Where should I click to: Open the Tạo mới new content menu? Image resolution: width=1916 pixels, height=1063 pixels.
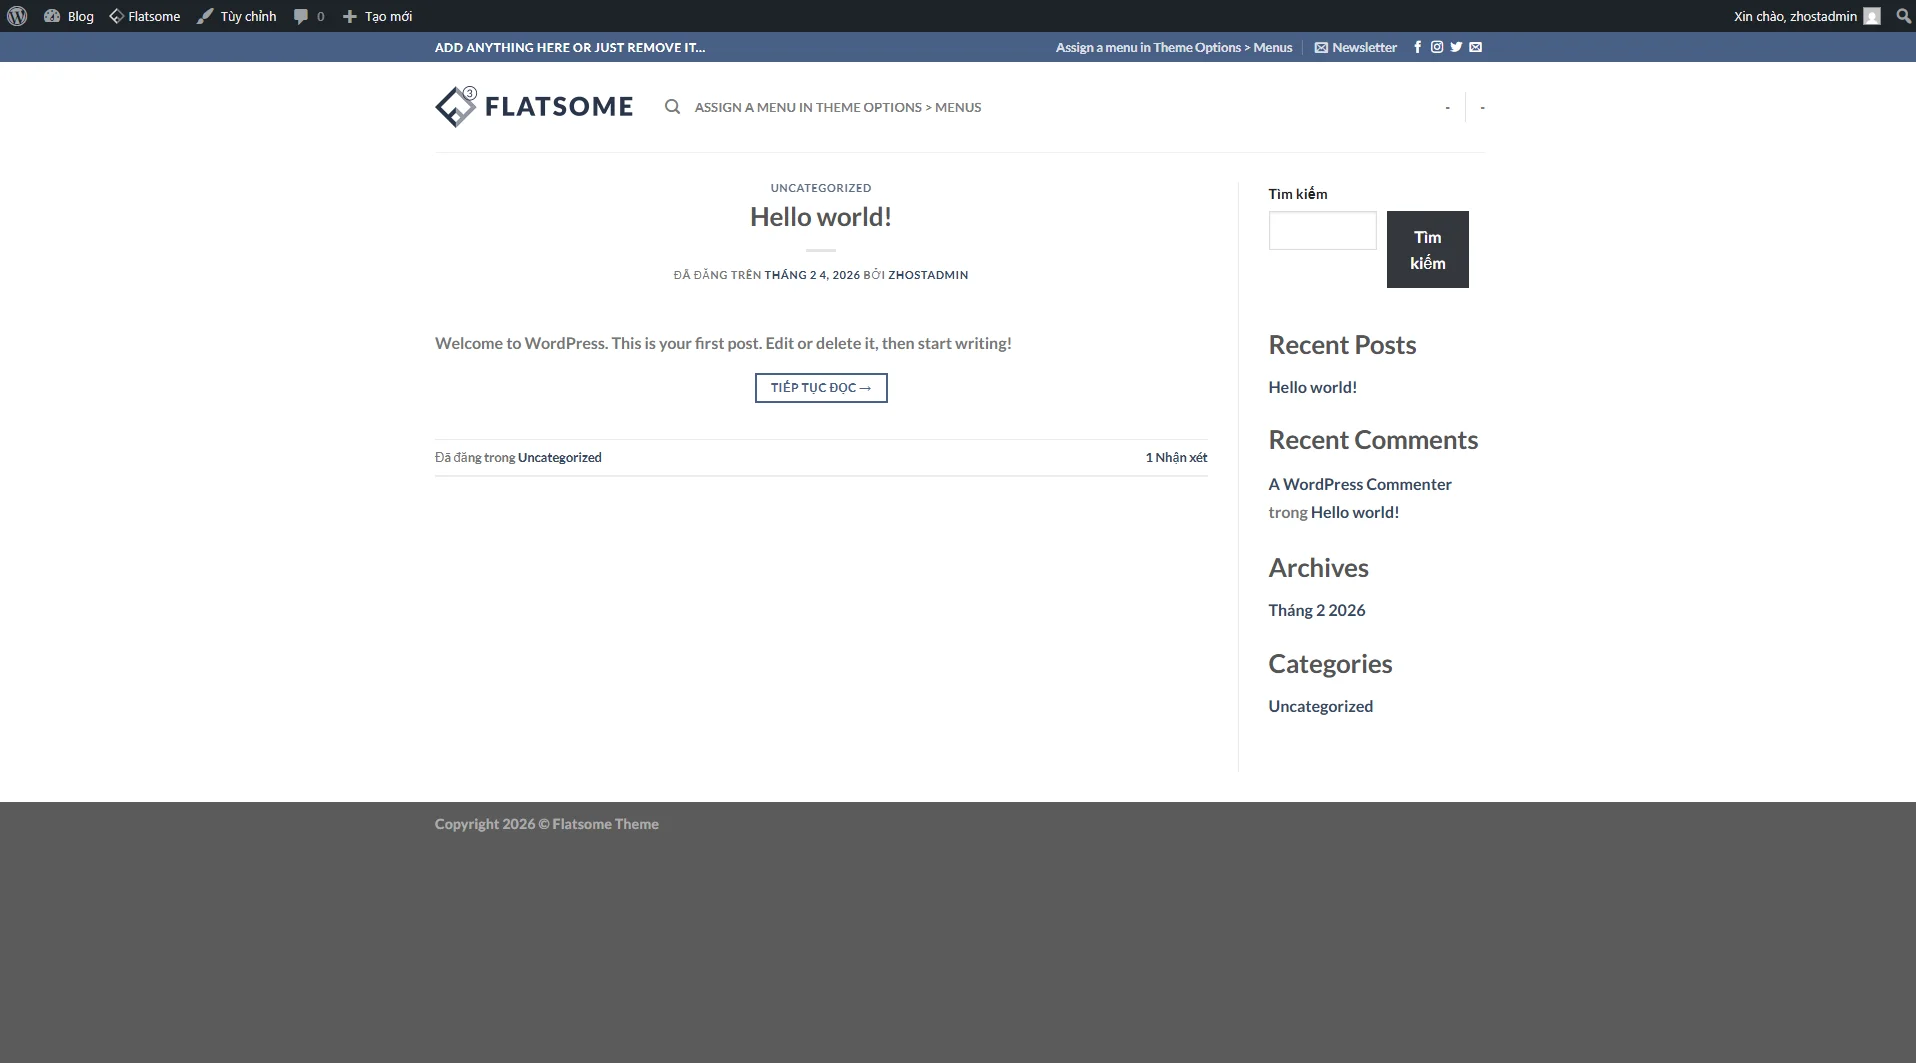point(378,16)
